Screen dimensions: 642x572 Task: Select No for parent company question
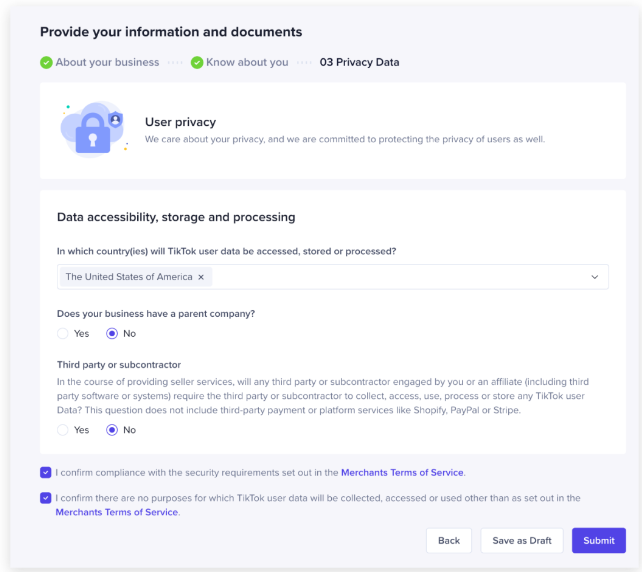112,334
